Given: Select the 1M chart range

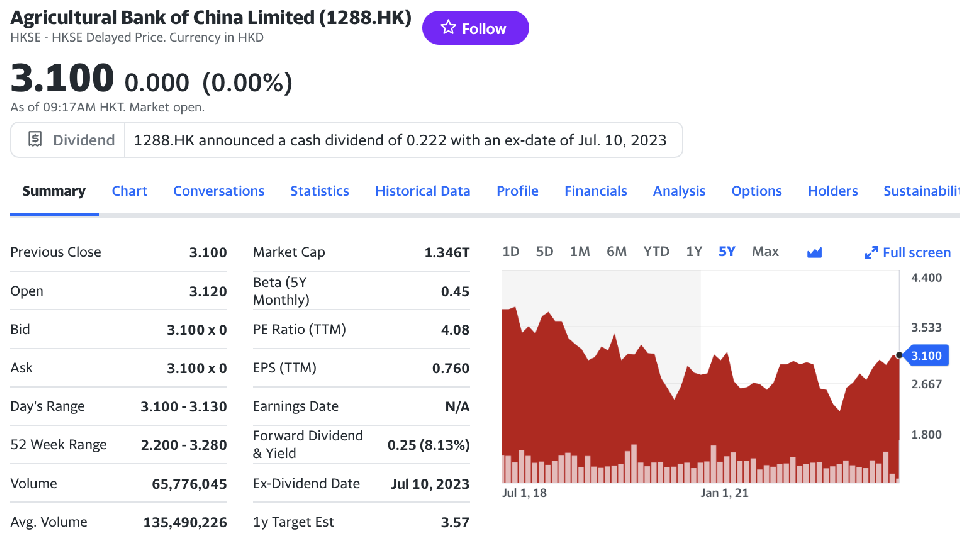Looking at the screenshot, I should tap(580, 252).
